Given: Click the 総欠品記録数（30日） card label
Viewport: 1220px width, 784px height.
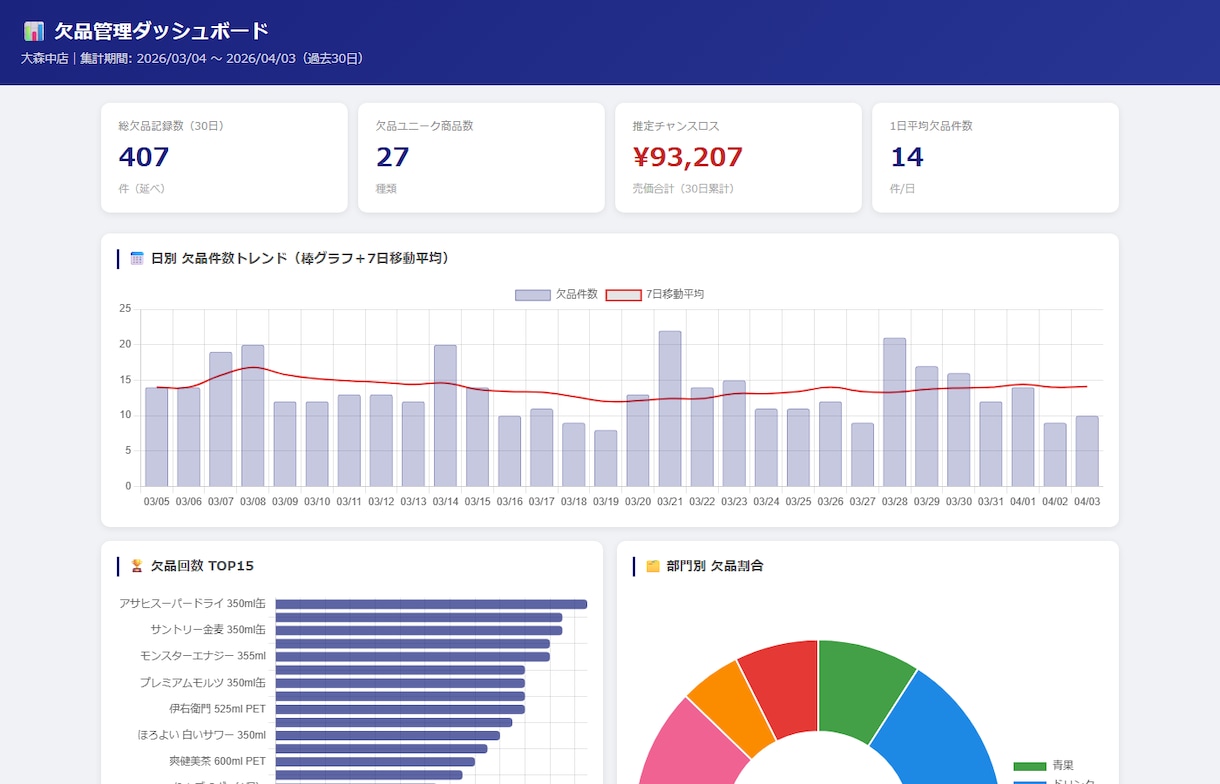Looking at the screenshot, I should coord(171,126).
